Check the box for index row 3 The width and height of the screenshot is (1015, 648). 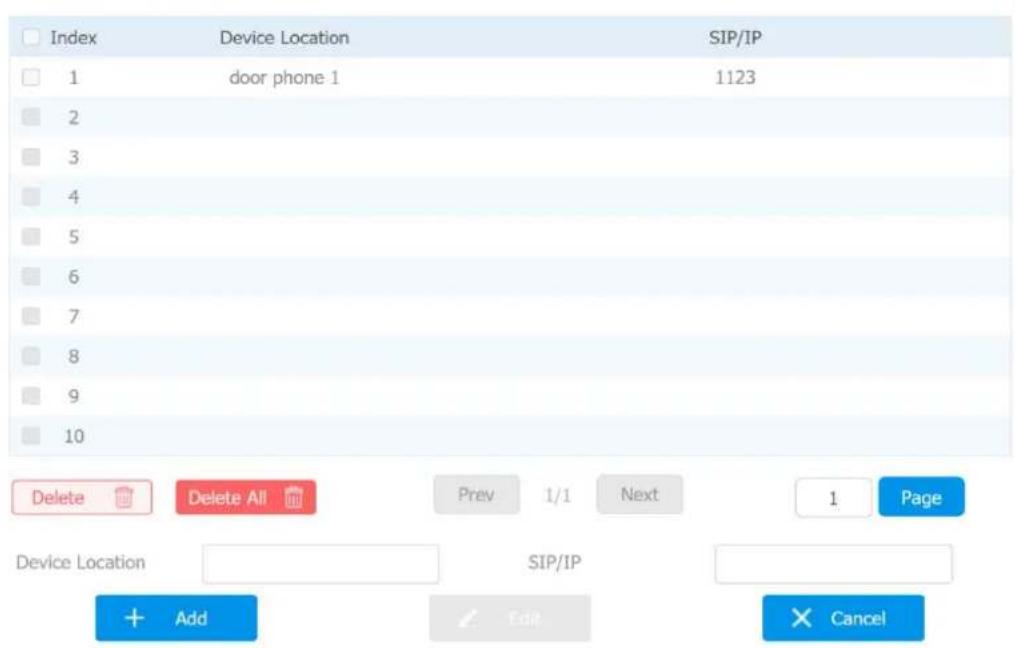31,157
